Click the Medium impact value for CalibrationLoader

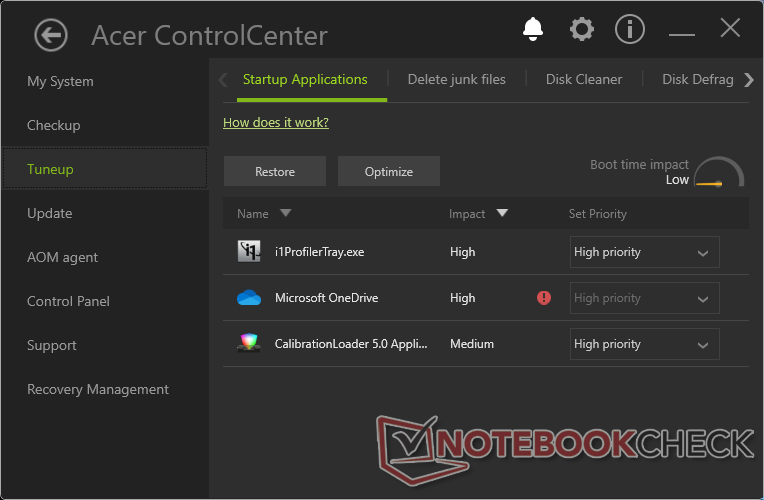(472, 344)
